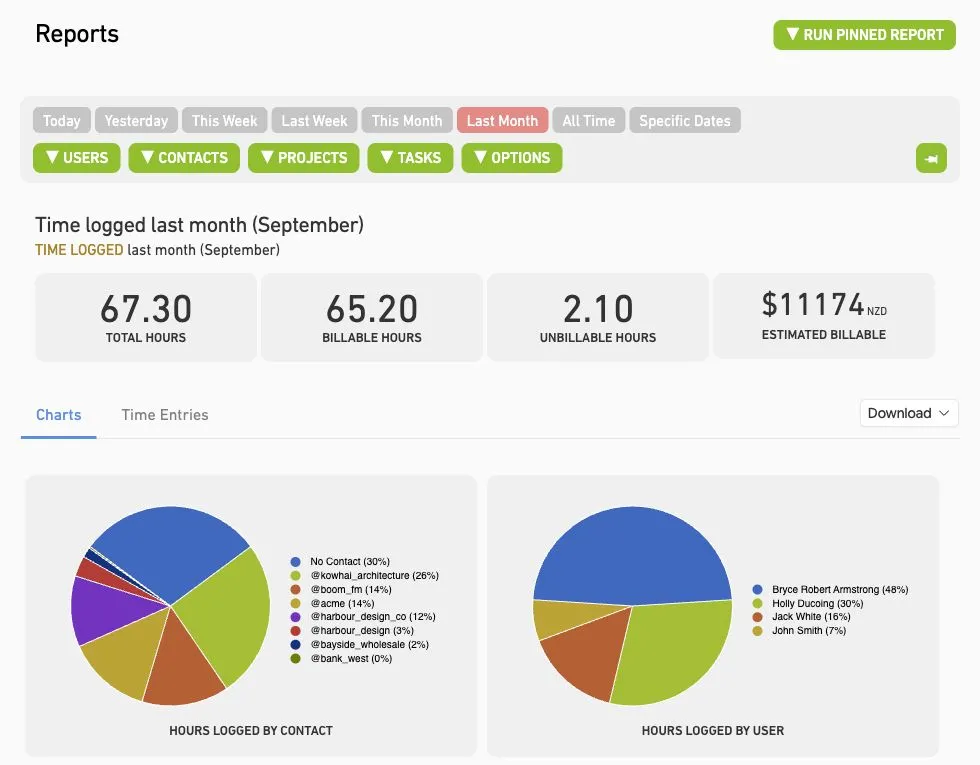Click the 2.10 Unbillable Hours card
The image size is (980, 765).
pos(598,318)
